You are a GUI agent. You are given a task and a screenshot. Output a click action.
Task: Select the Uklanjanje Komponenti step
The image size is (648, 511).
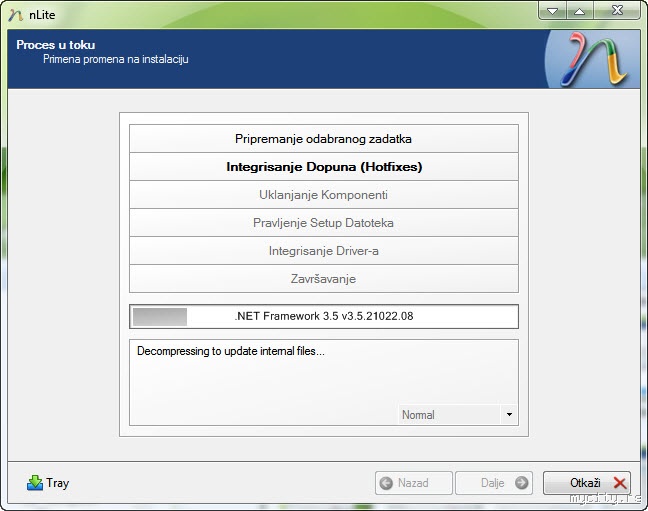[x=324, y=195]
